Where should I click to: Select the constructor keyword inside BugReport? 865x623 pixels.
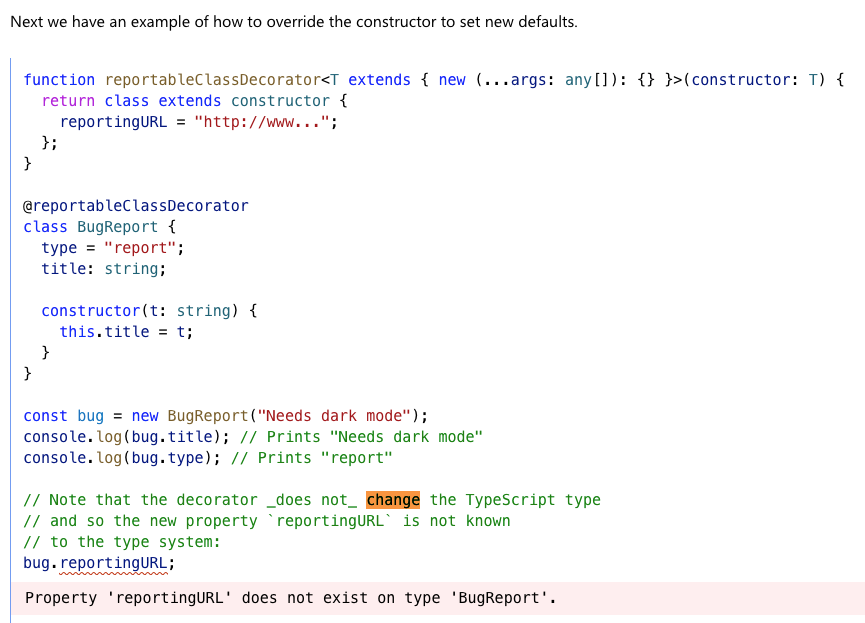click(90, 310)
